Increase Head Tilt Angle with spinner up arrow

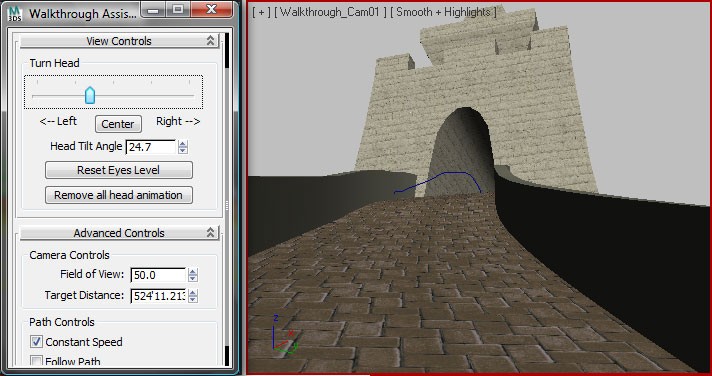tap(183, 143)
